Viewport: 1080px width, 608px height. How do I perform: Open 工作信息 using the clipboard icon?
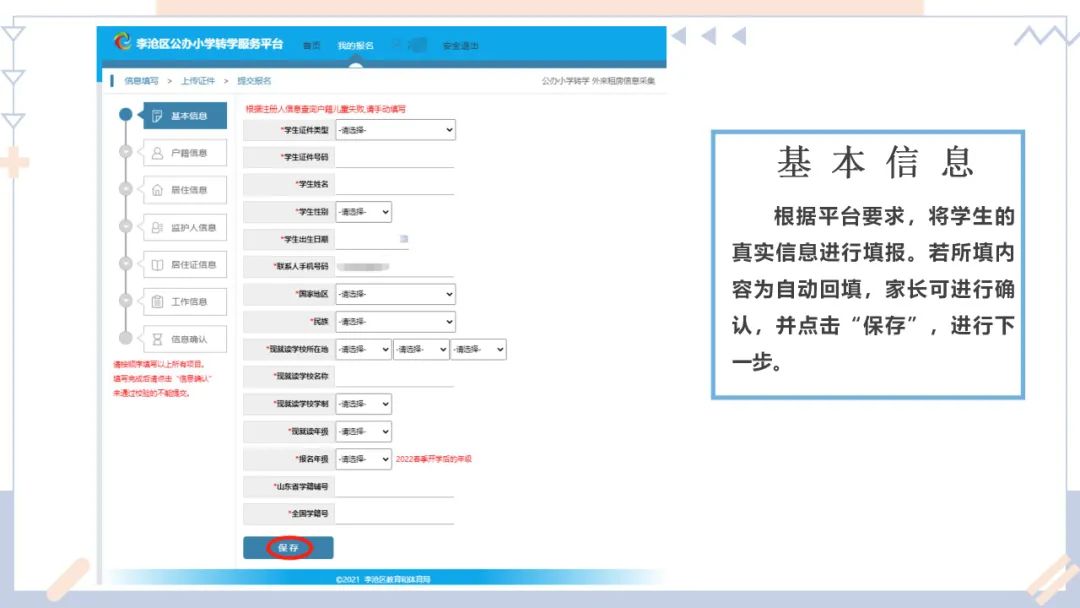pyautogui.click(x=156, y=299)
